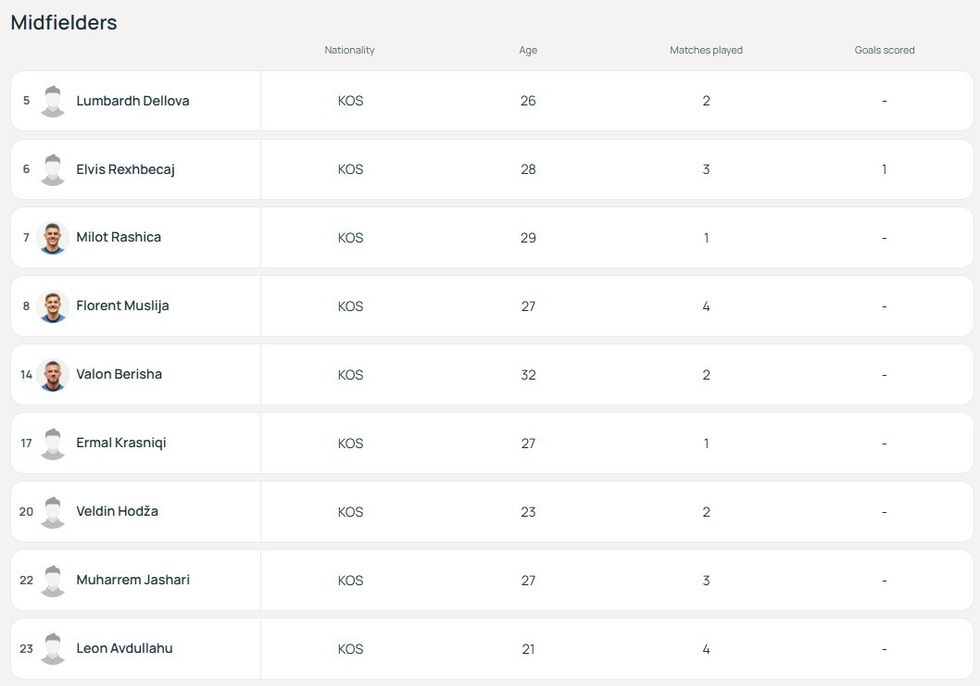Open Florent Muslija's profile photo
Viewport: 980px width, 686px height.
pyautogui.click(x=52, y=306)
